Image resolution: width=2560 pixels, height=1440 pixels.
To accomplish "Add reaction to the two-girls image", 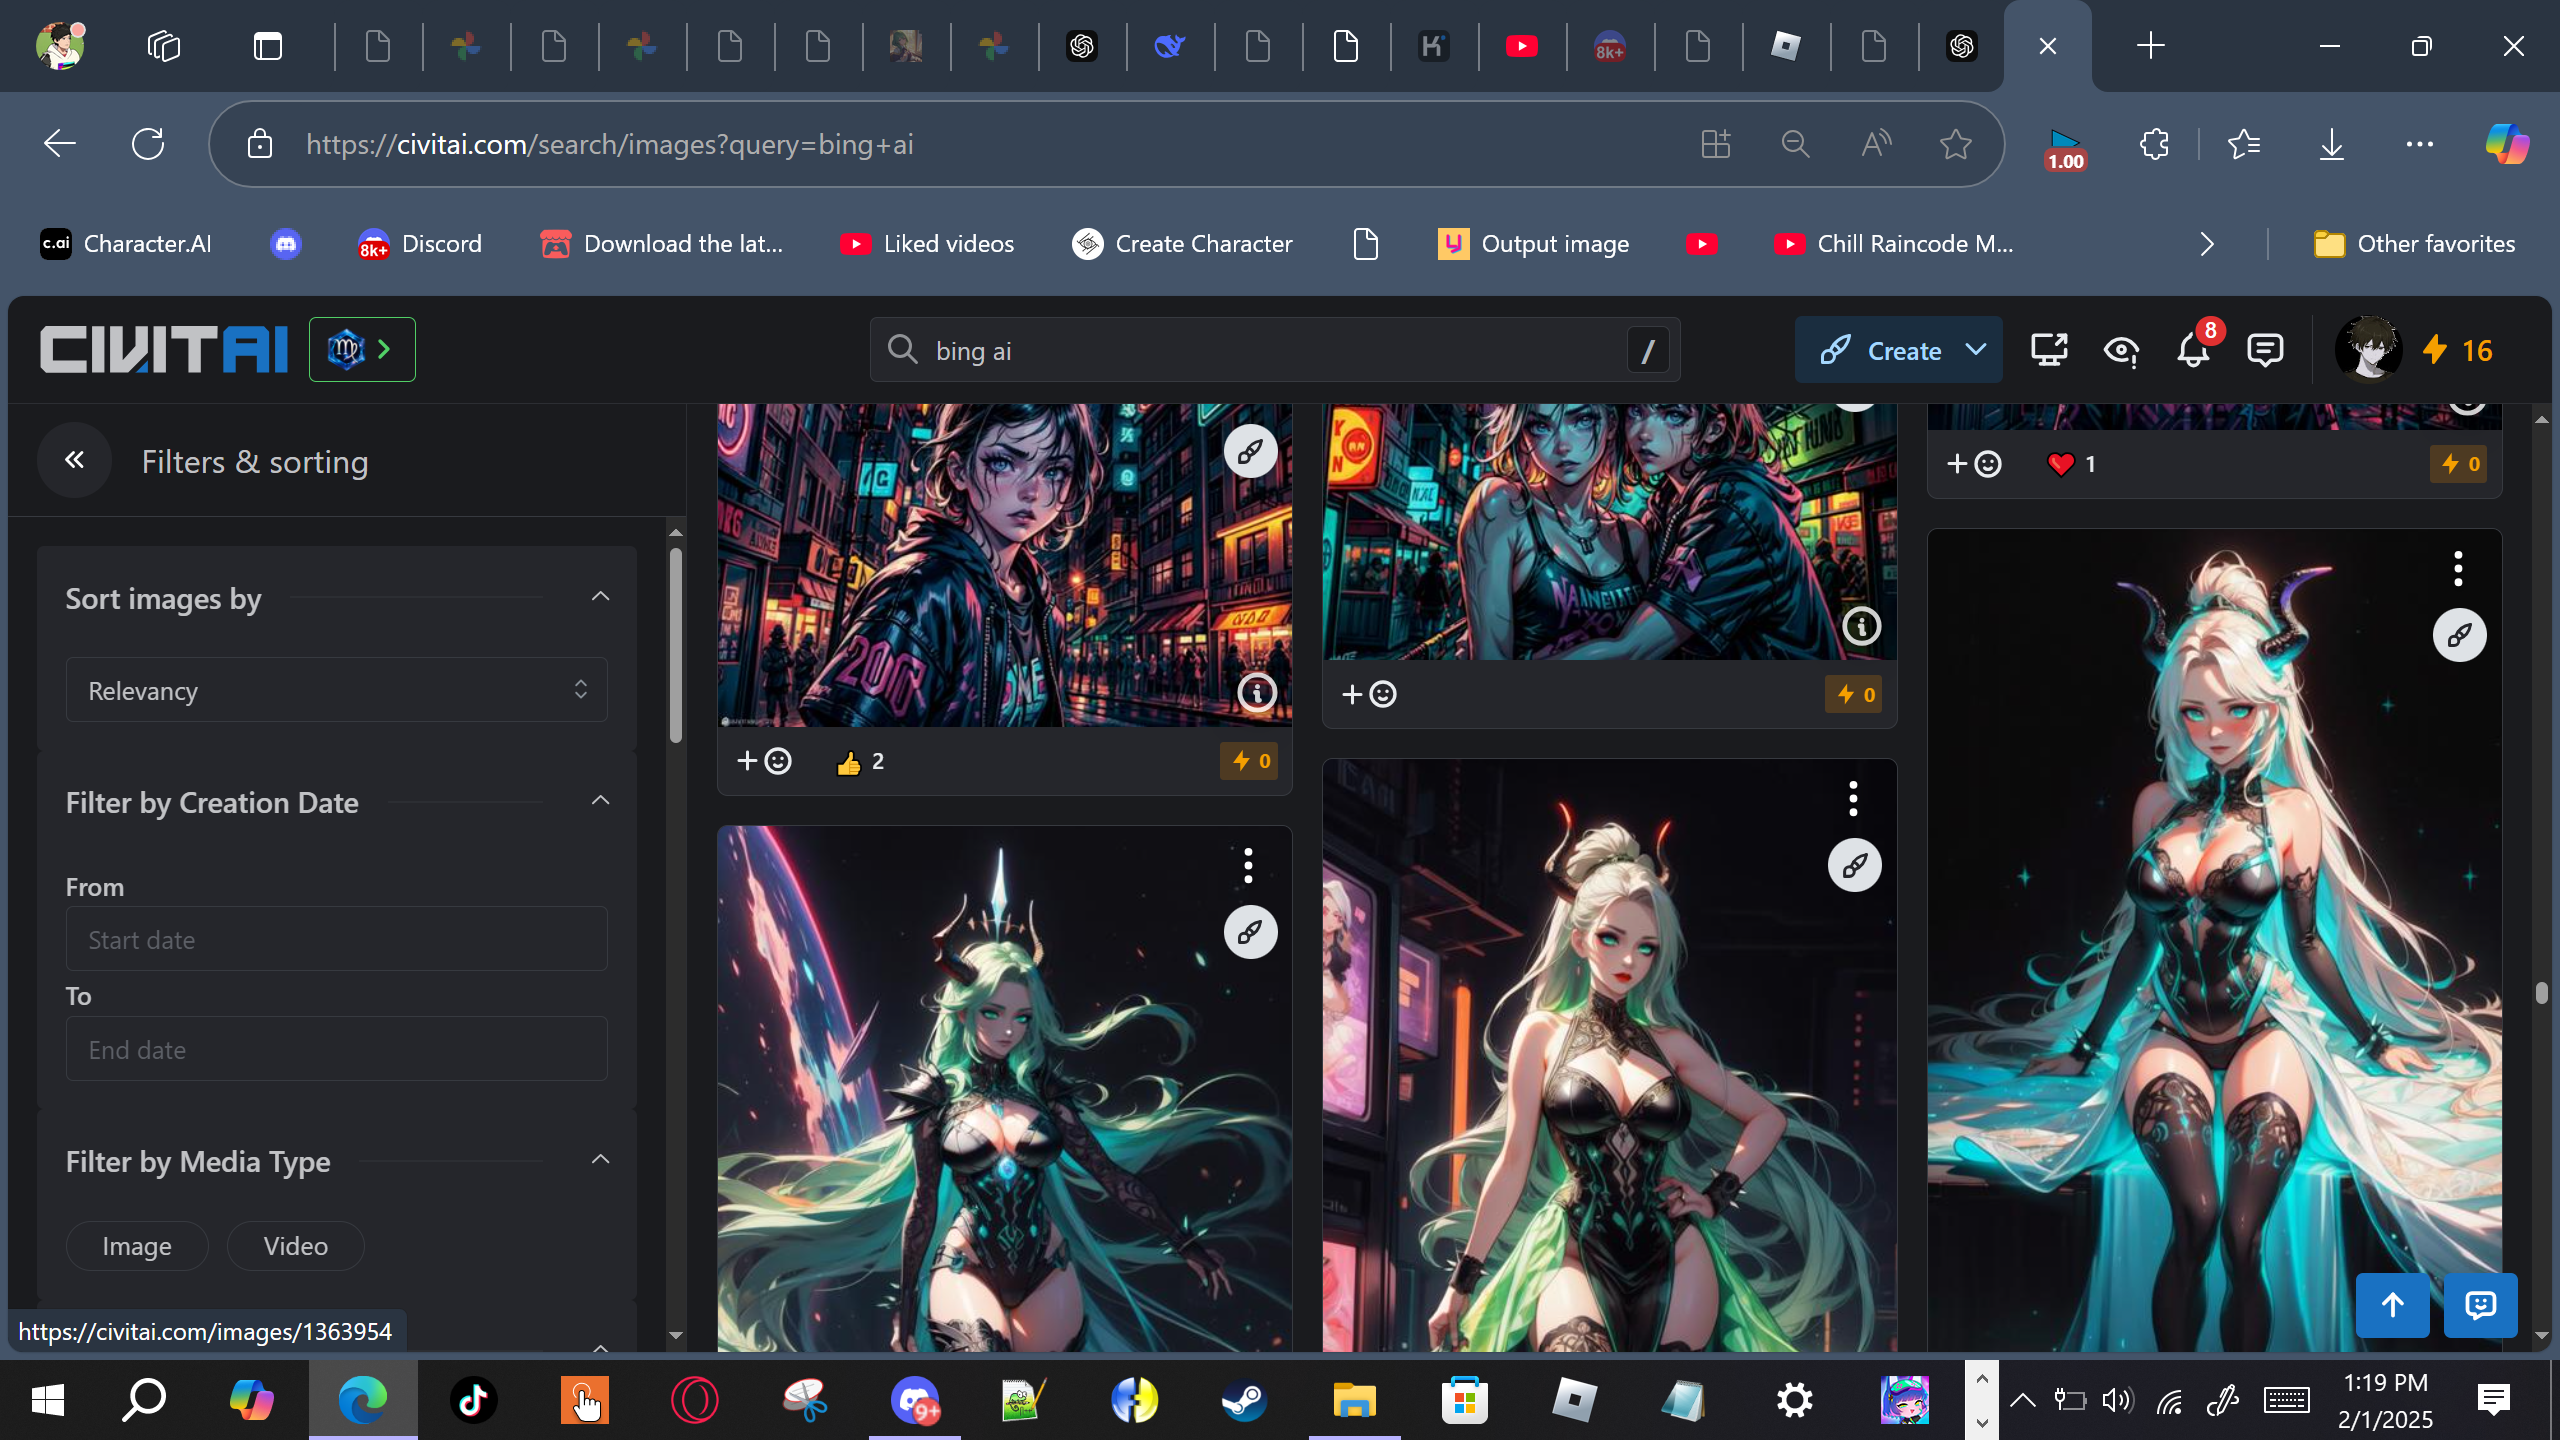I will point(1368,694).
